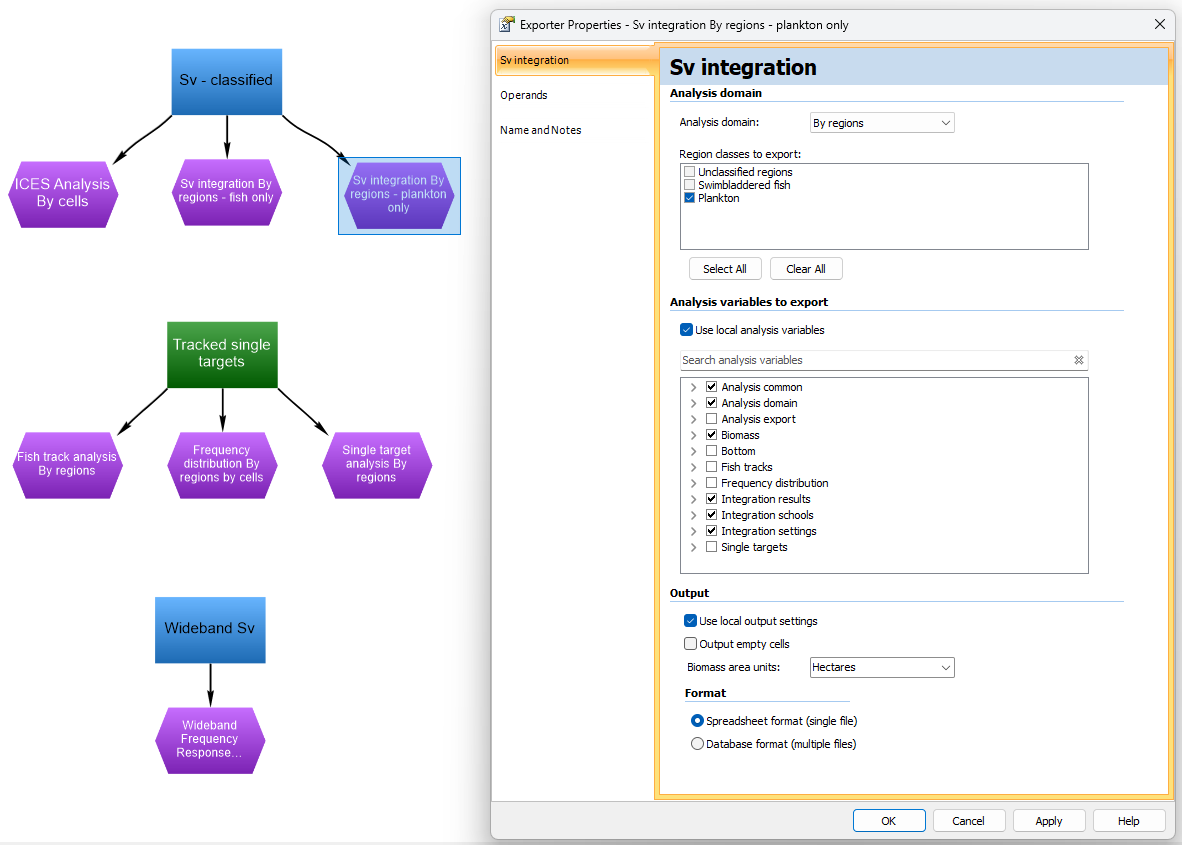Viewport: 1182px width, 845px height.
Task: Select Fish track analysis By regions exporter
Action: [67, 464]
